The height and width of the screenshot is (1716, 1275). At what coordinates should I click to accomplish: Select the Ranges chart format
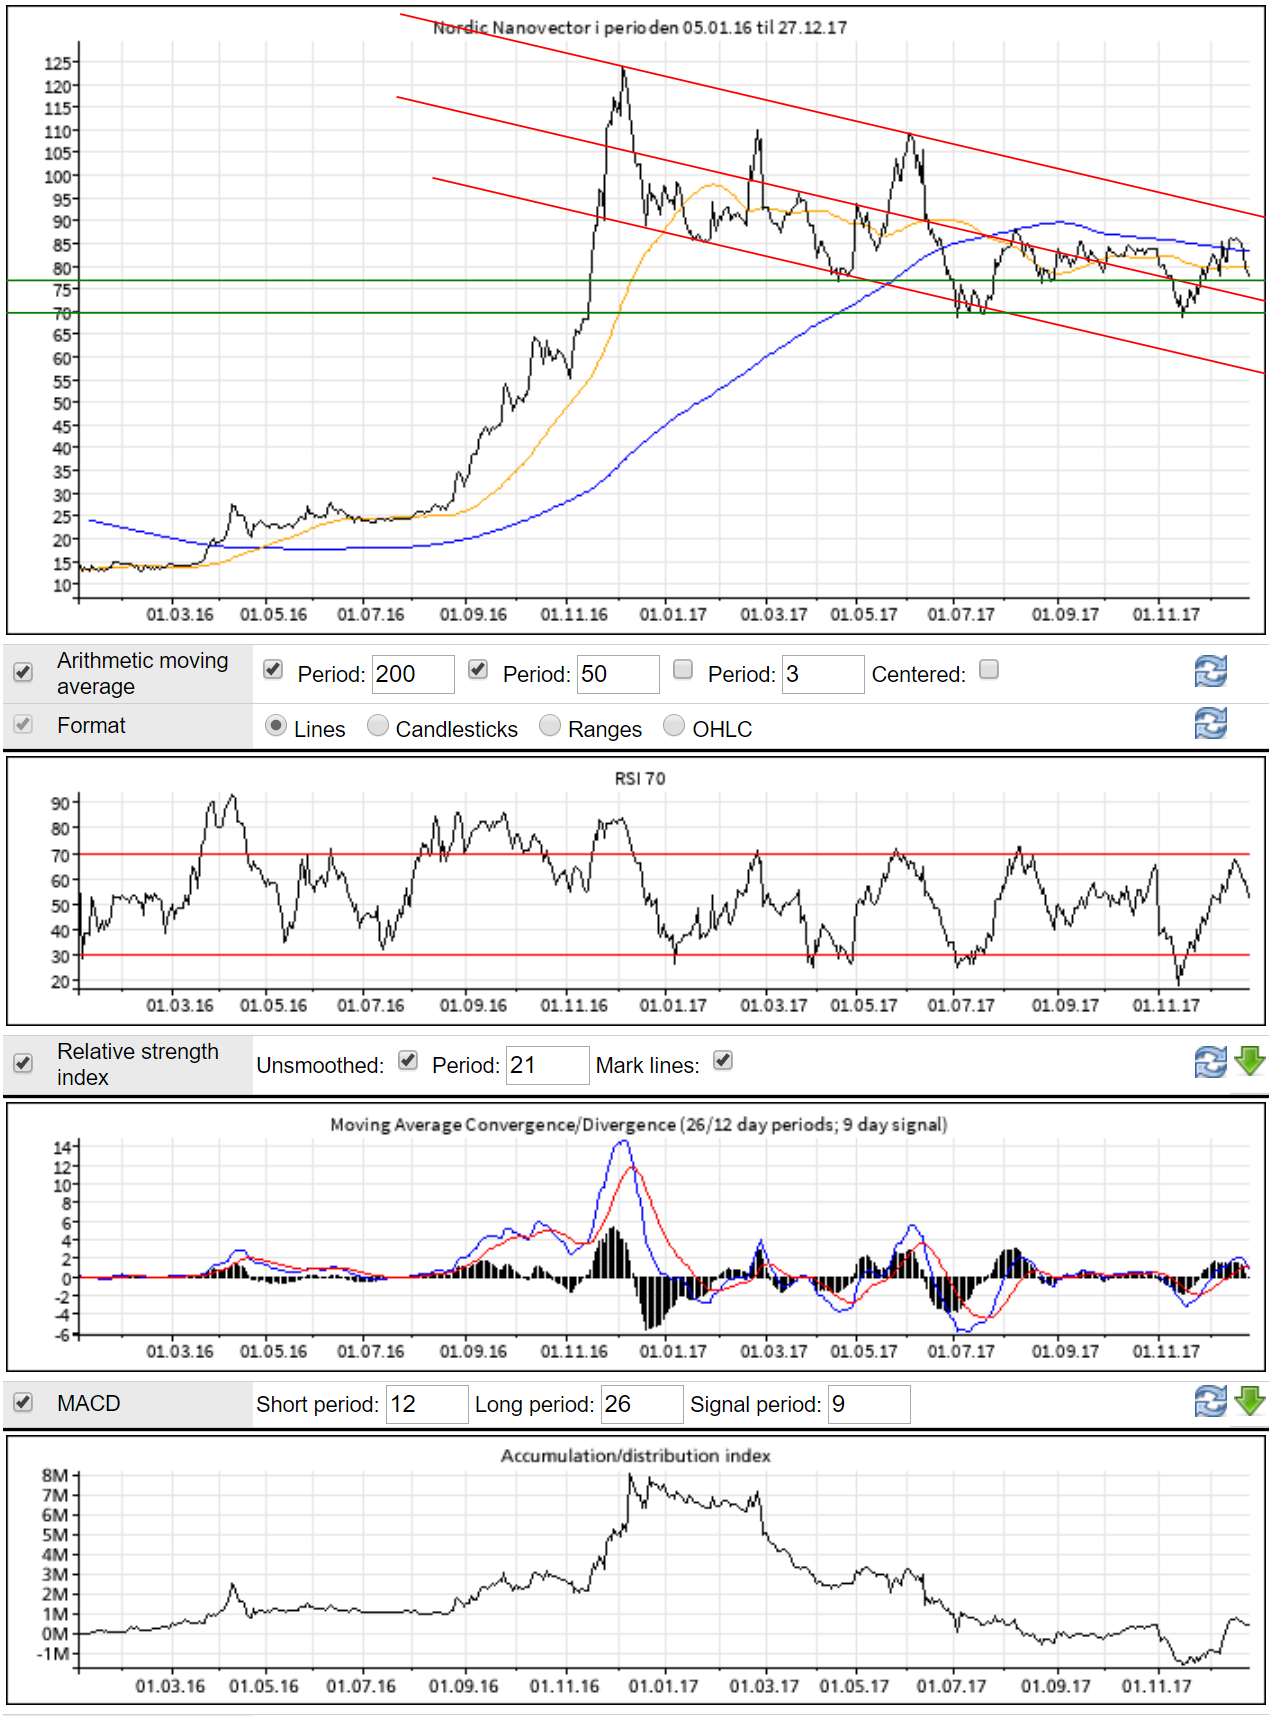click(550, 725)
